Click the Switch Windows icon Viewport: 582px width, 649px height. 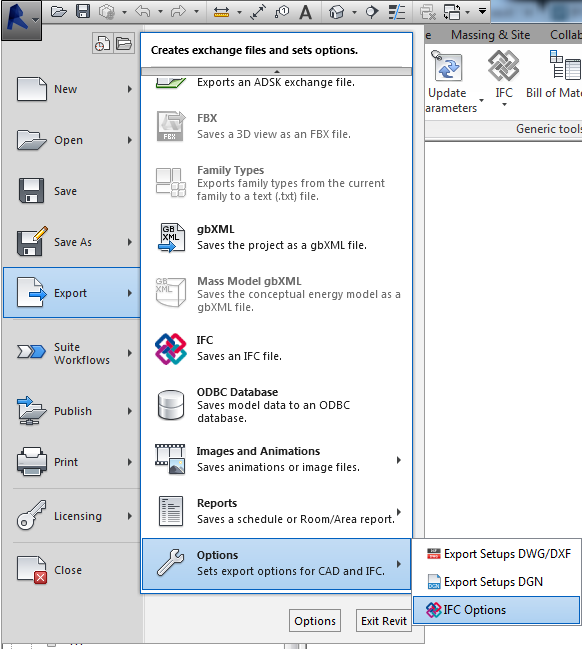[452, 12]
